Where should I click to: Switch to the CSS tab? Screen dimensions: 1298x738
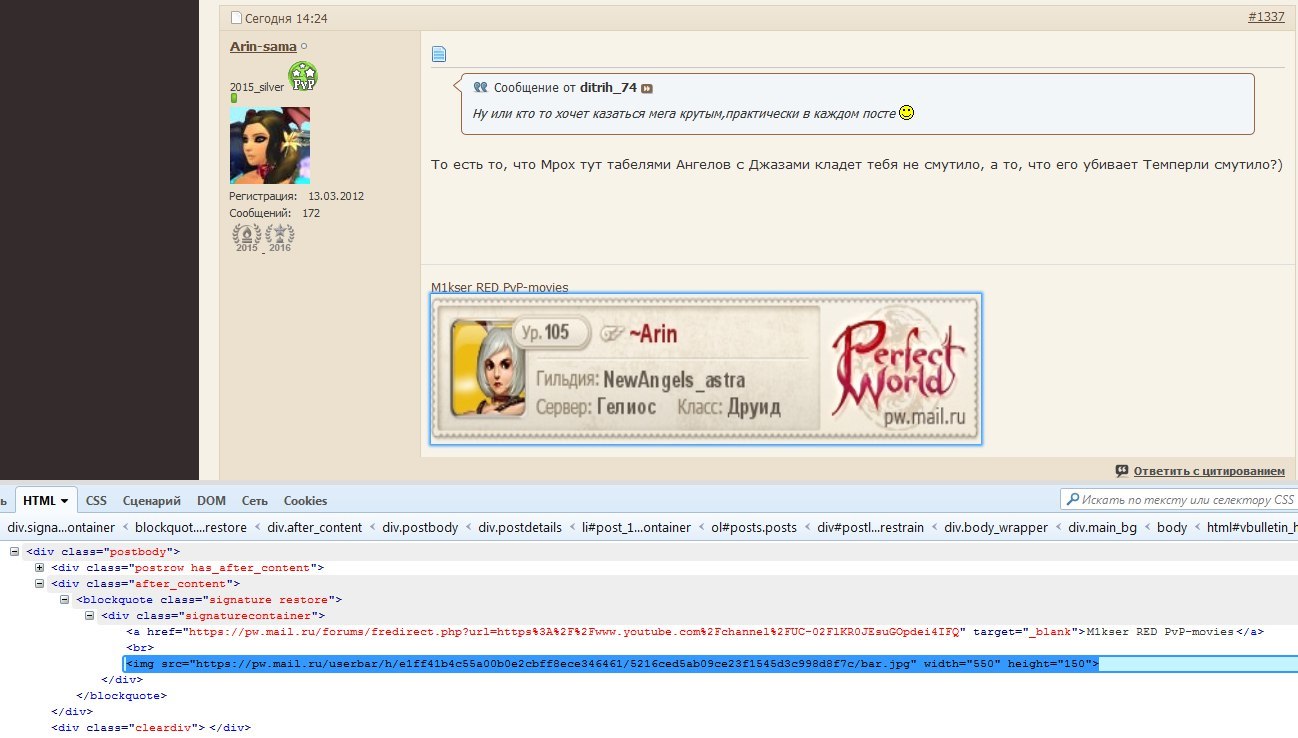click(96, 501)
